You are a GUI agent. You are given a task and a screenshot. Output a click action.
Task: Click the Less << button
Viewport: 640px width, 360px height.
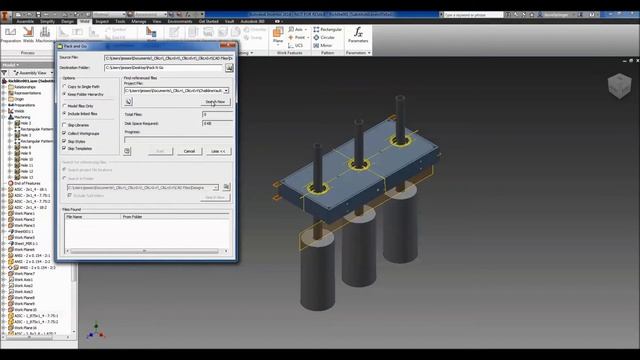point(218,151)
